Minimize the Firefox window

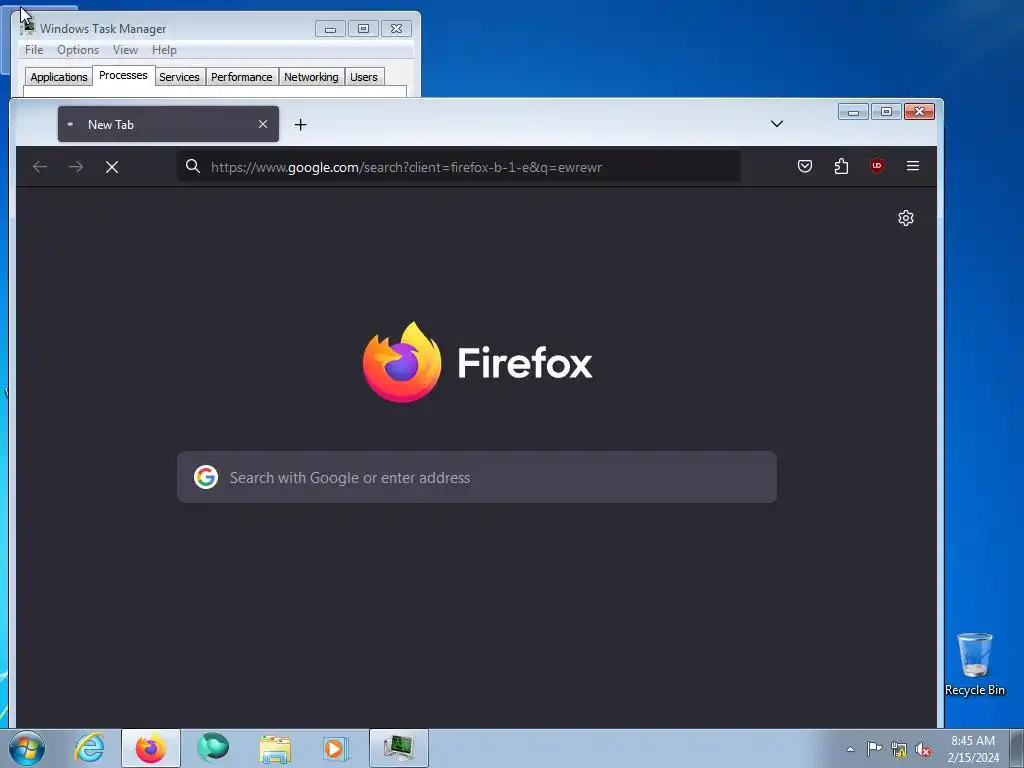pos(853,112)
